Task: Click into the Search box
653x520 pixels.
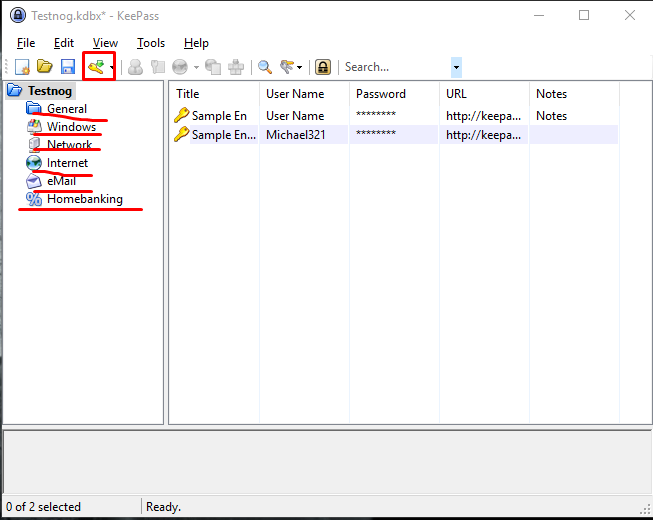Action: (x=396, y=67)
